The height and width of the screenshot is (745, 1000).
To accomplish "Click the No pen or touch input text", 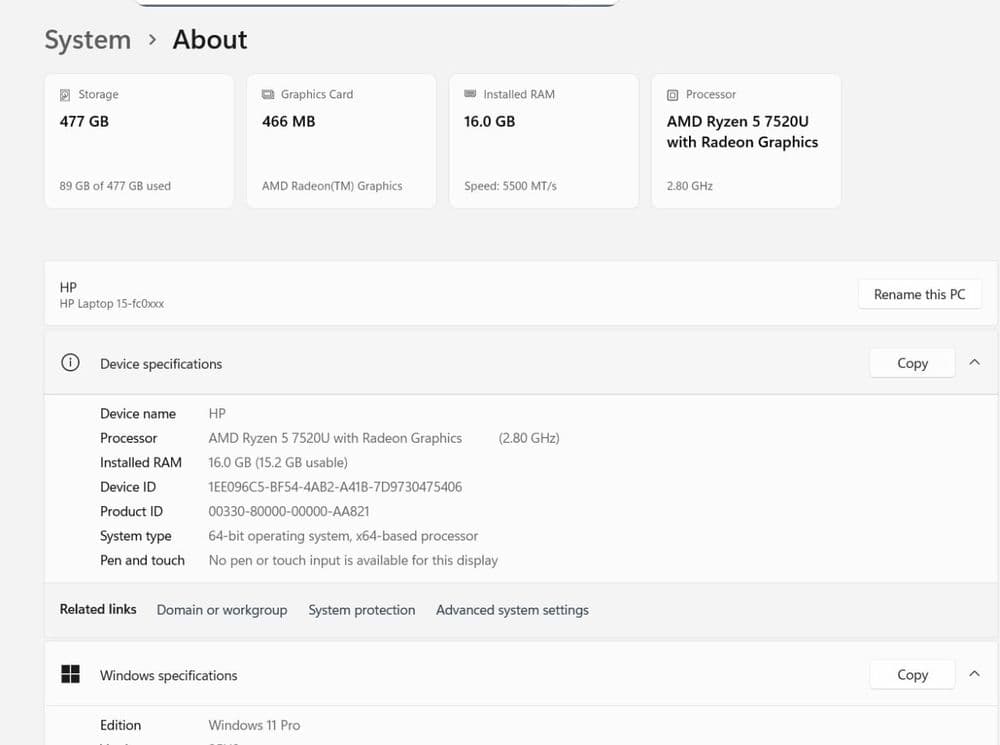I will pos(353,561).
